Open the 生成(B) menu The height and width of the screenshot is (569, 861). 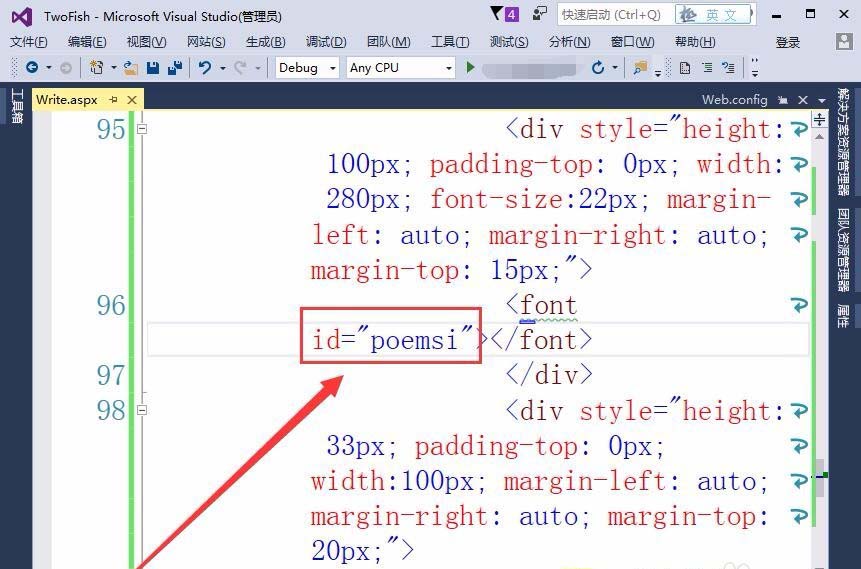point(266,42)
